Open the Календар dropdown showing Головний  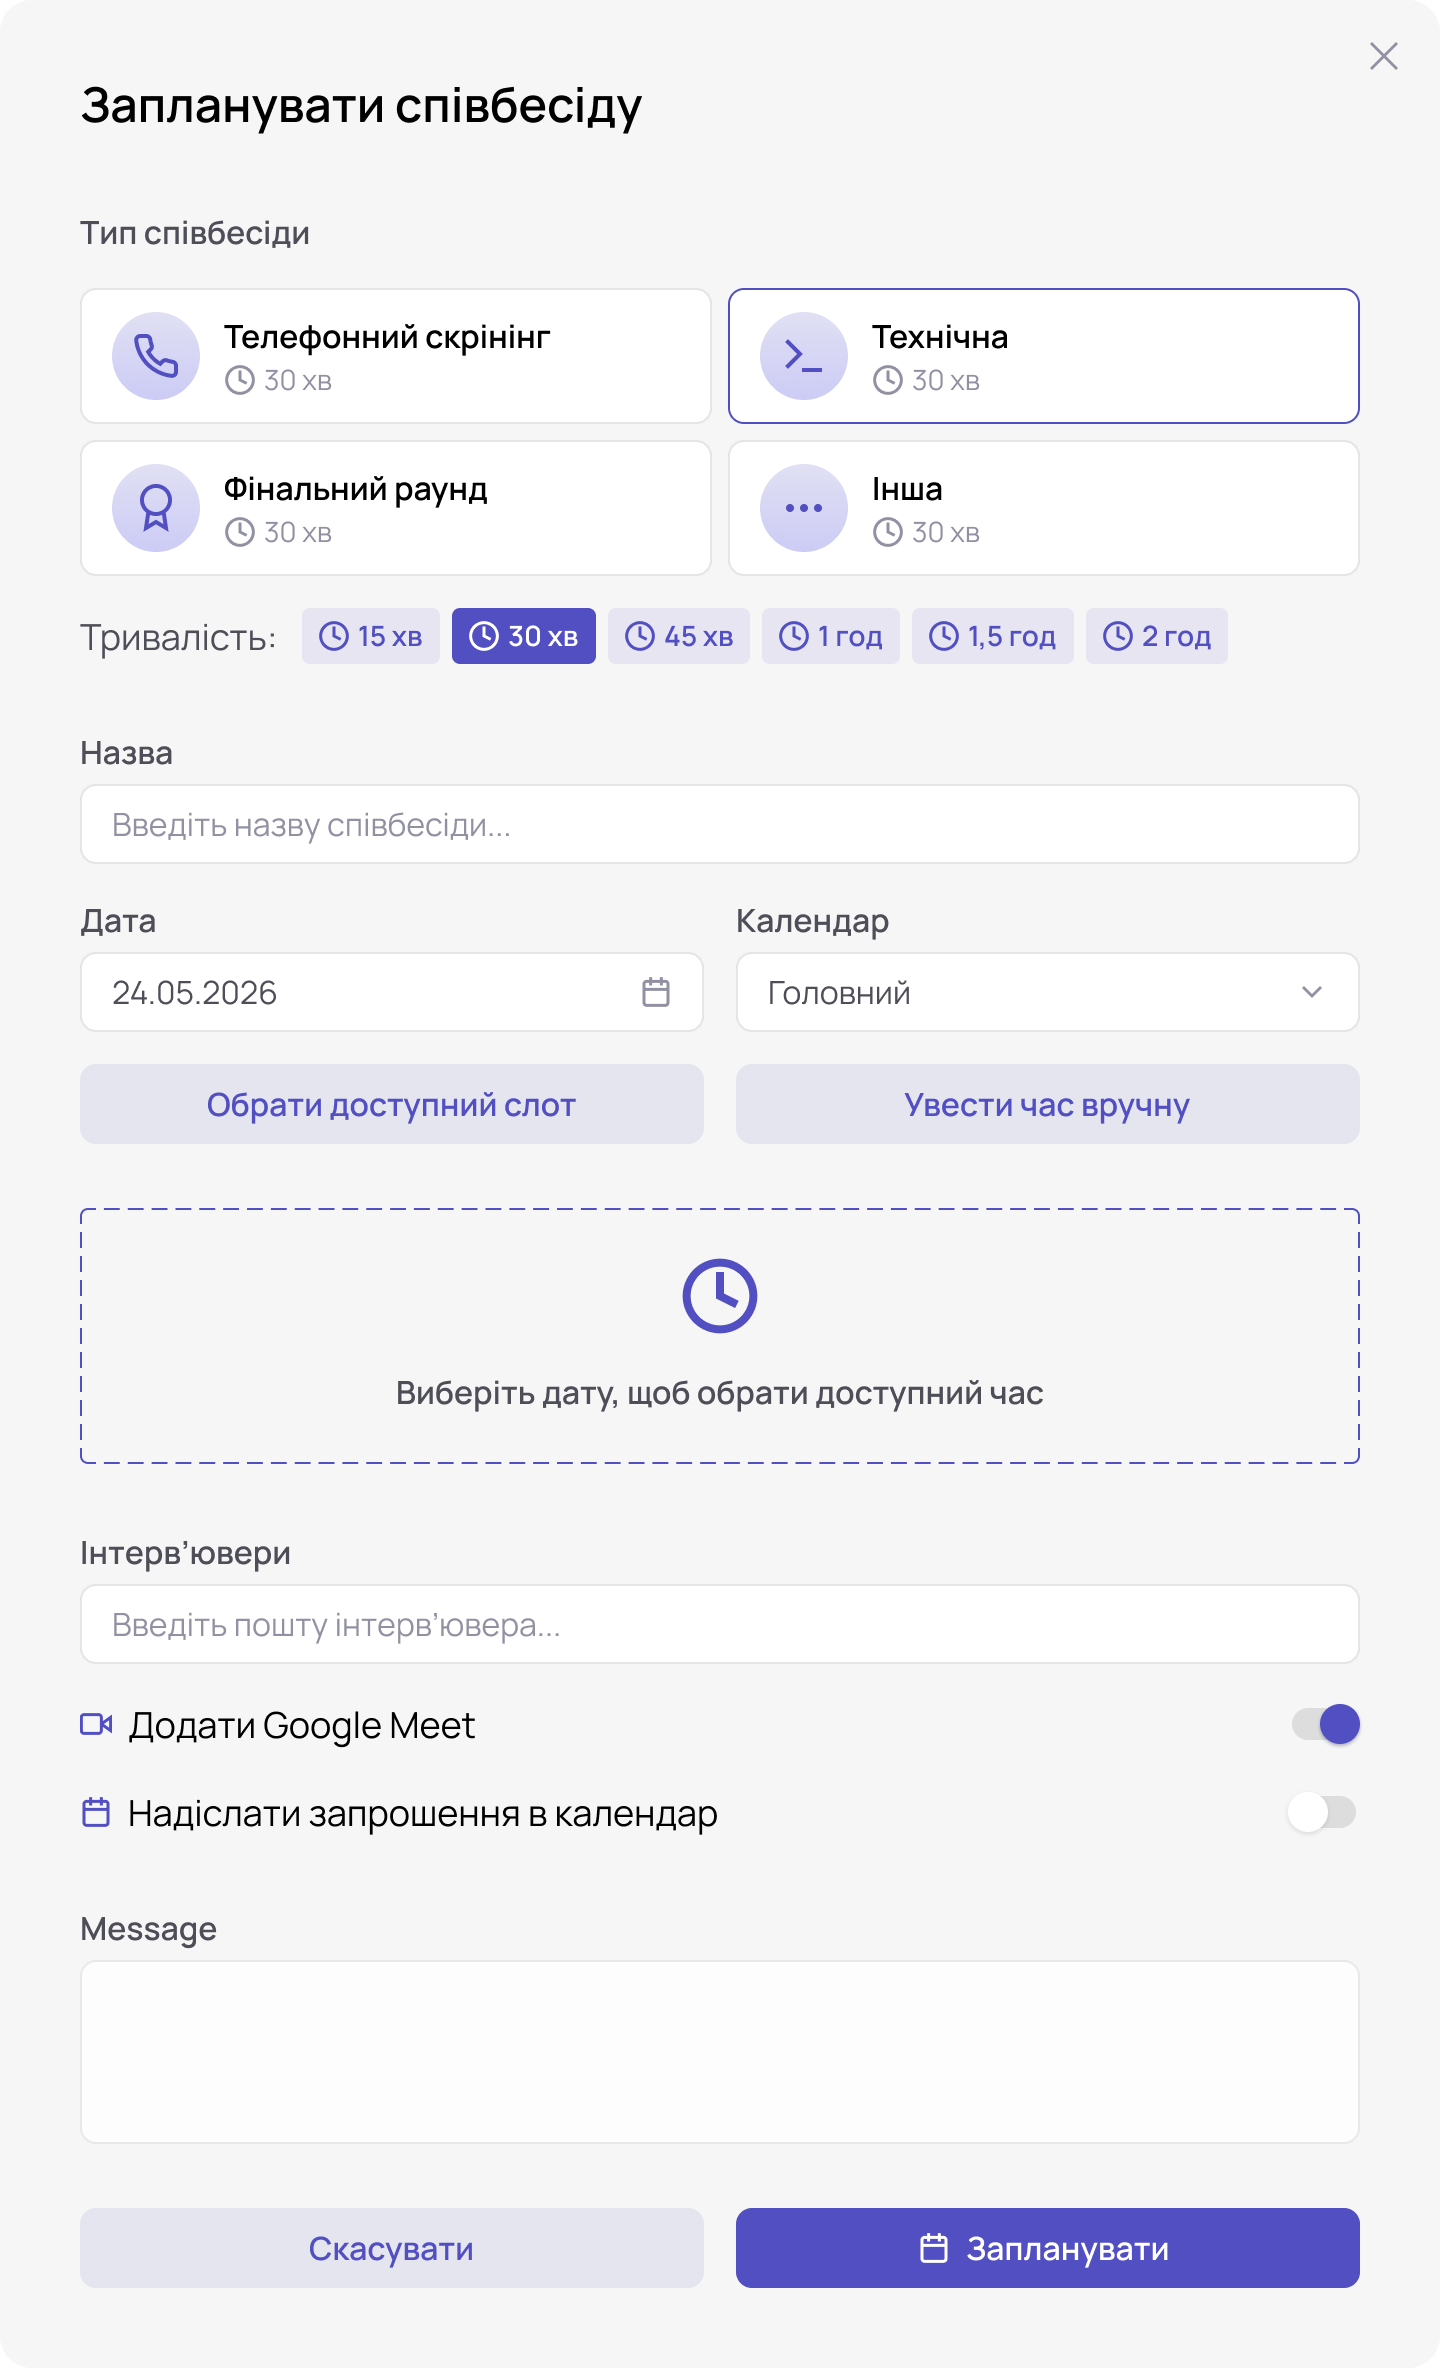click(x=1046, y=992)
